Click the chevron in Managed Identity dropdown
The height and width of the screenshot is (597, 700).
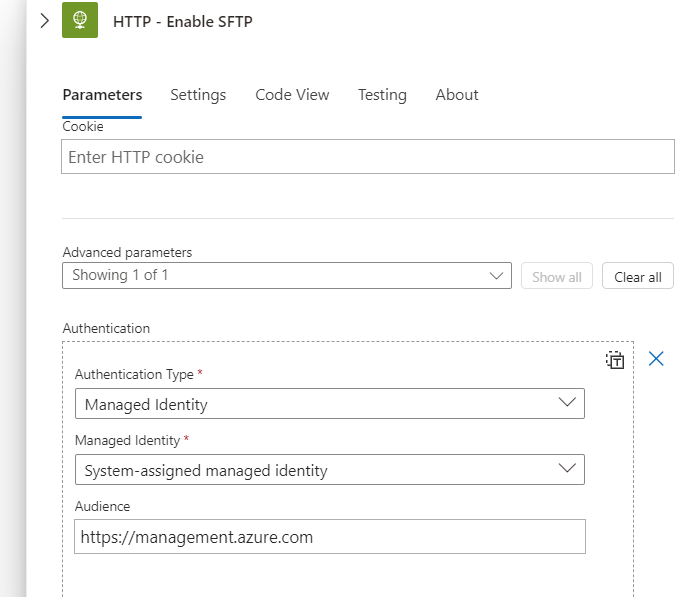click(x=567, y=468)
